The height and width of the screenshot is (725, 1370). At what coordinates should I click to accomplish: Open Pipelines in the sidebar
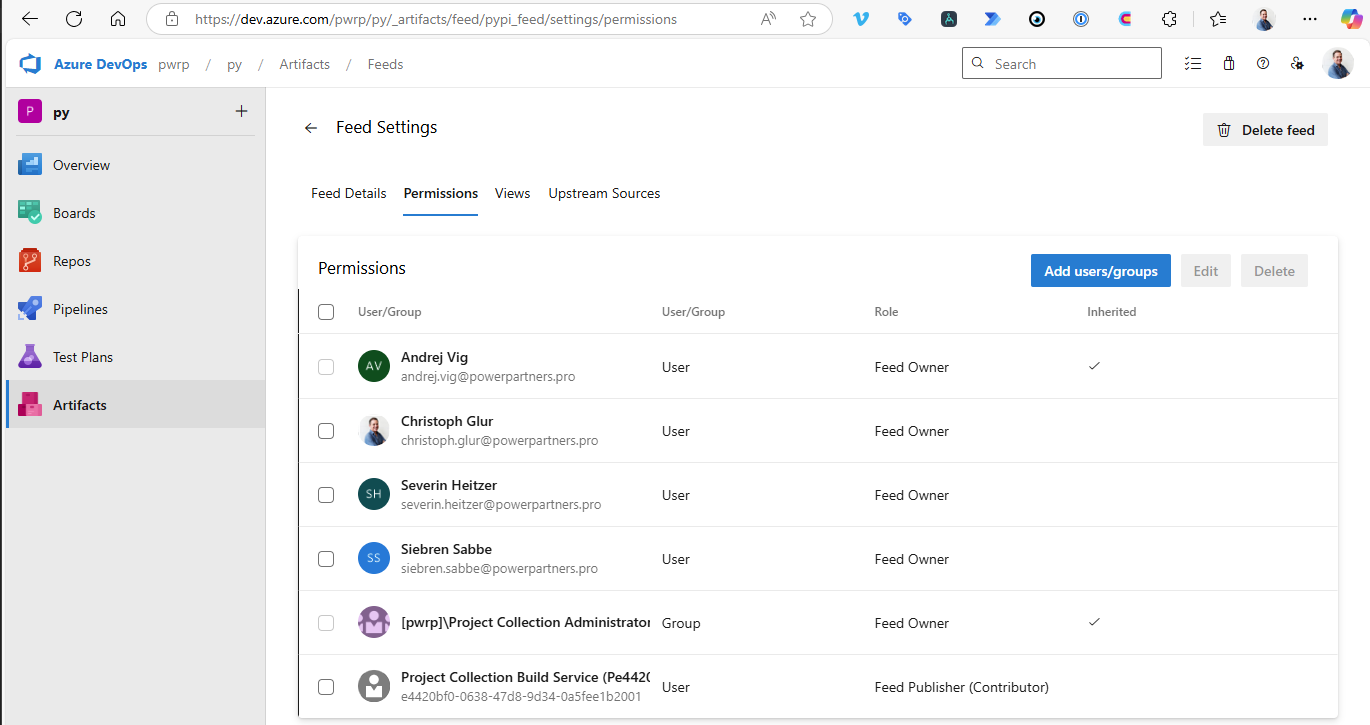click(x=135, y=309)
